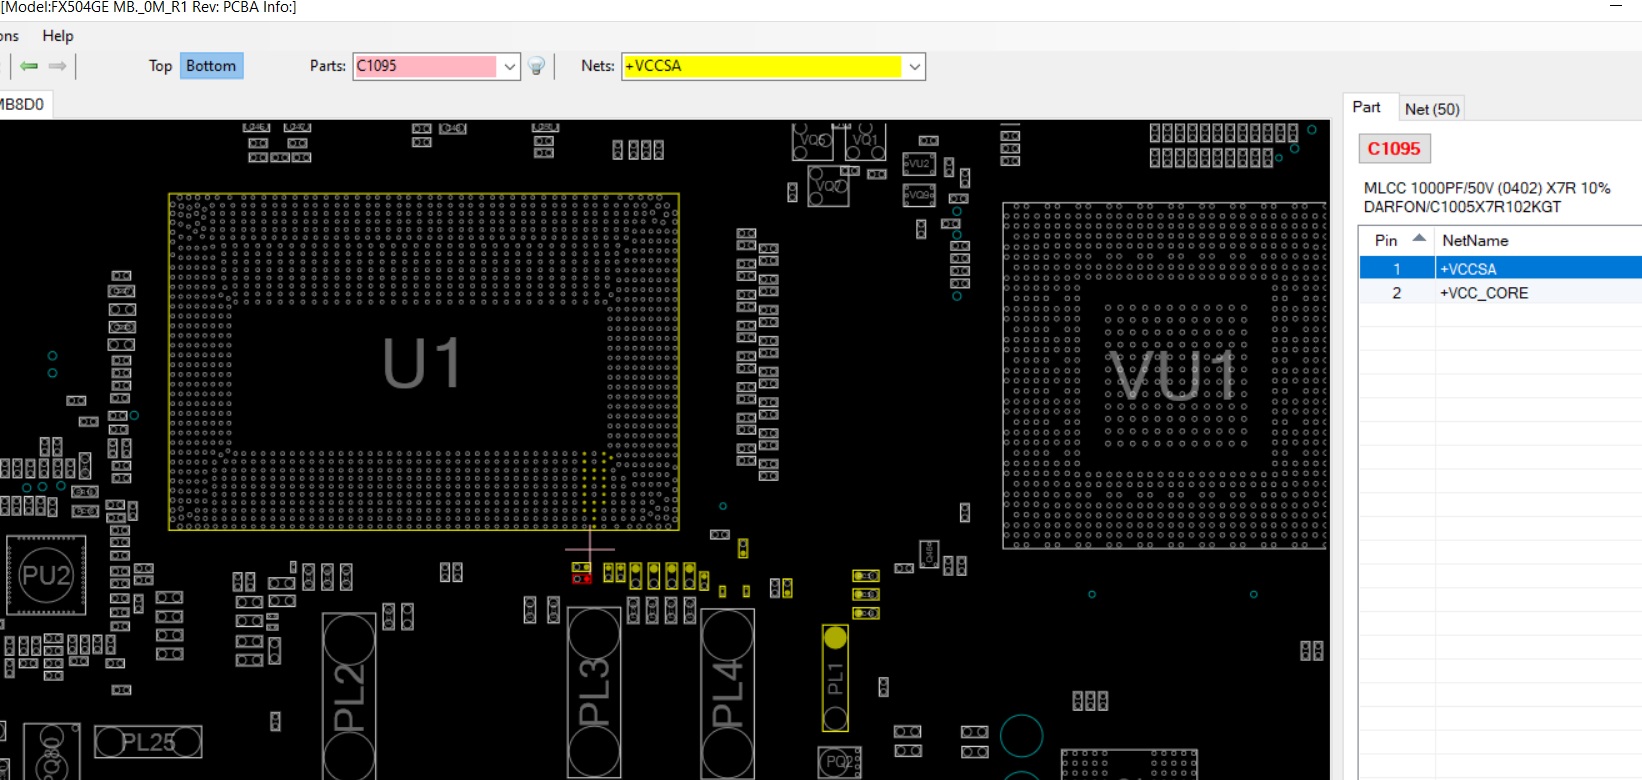
Task: Select the PL4 inductor on the board
Action: click(x=727, y=693)
